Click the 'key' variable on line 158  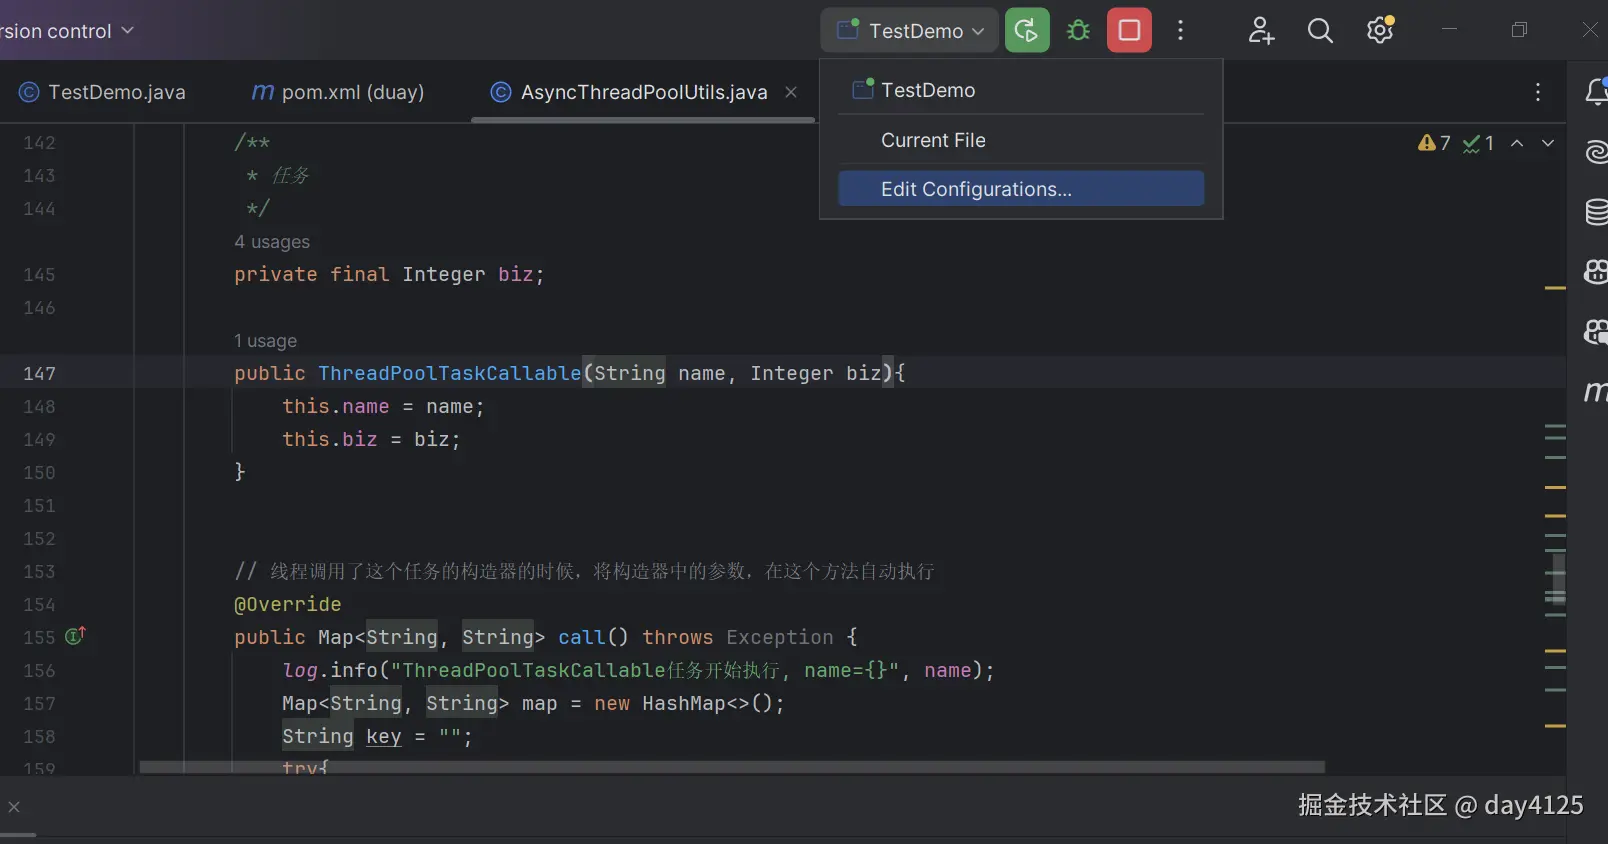[x=383, y=736]
